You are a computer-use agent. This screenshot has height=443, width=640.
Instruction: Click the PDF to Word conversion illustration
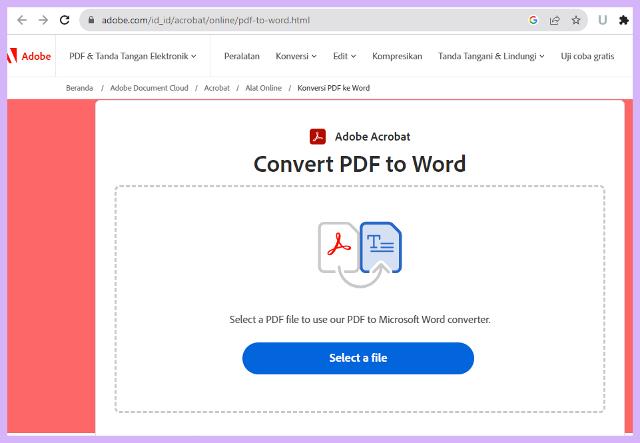360,254
